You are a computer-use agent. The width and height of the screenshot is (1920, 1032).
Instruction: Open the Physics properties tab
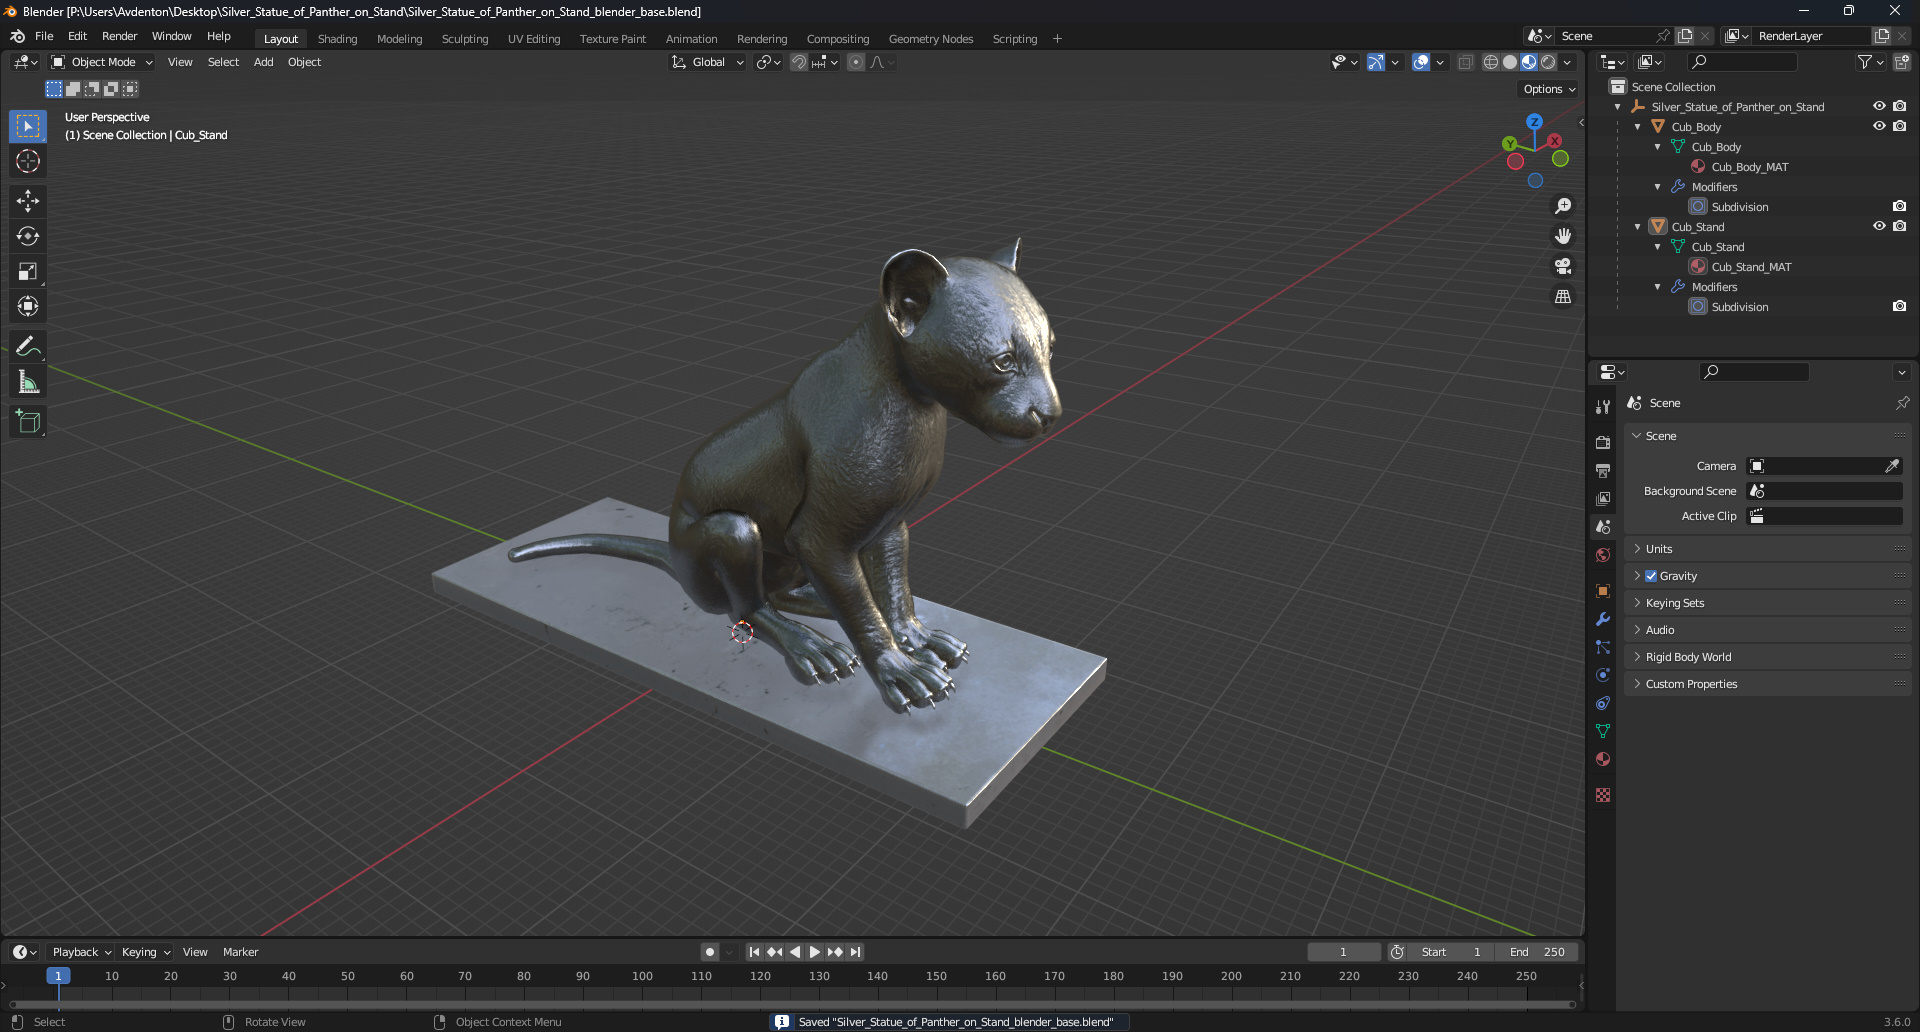(1603, 675)
